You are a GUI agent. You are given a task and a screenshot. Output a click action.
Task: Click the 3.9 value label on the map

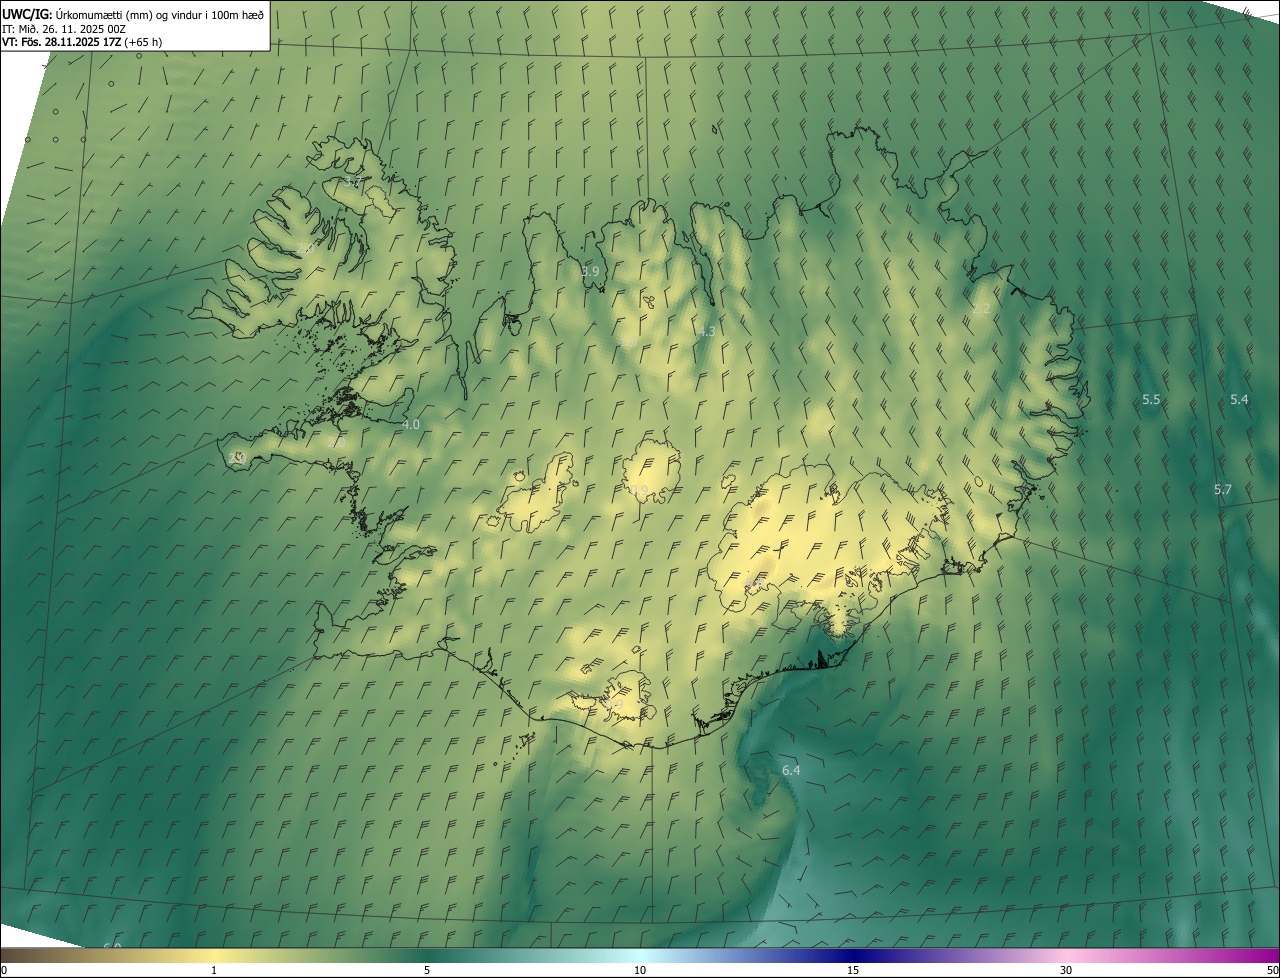[590, 271]
